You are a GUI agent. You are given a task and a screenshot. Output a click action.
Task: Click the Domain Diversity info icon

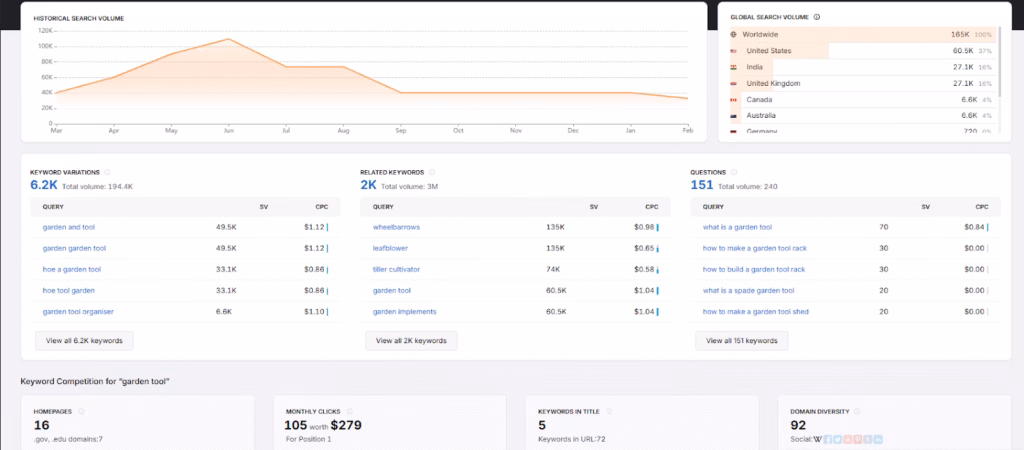click(855, 411)
